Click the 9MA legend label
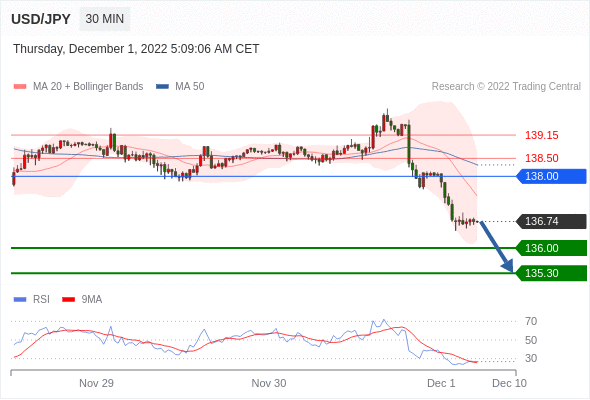This screenshot has width=590, height=400. (92, 300)
